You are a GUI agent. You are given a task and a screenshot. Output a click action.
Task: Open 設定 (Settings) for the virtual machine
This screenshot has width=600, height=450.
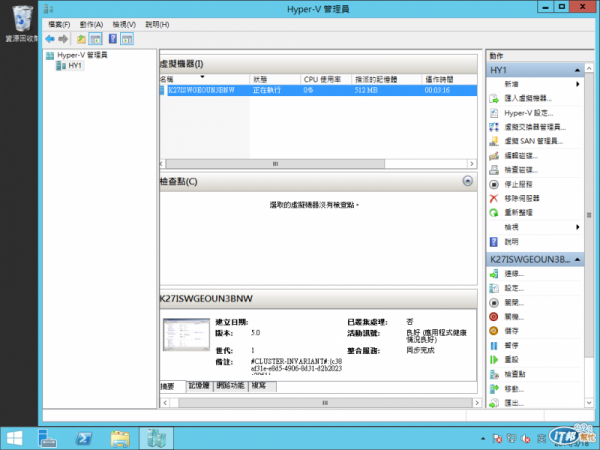point(514,288)
